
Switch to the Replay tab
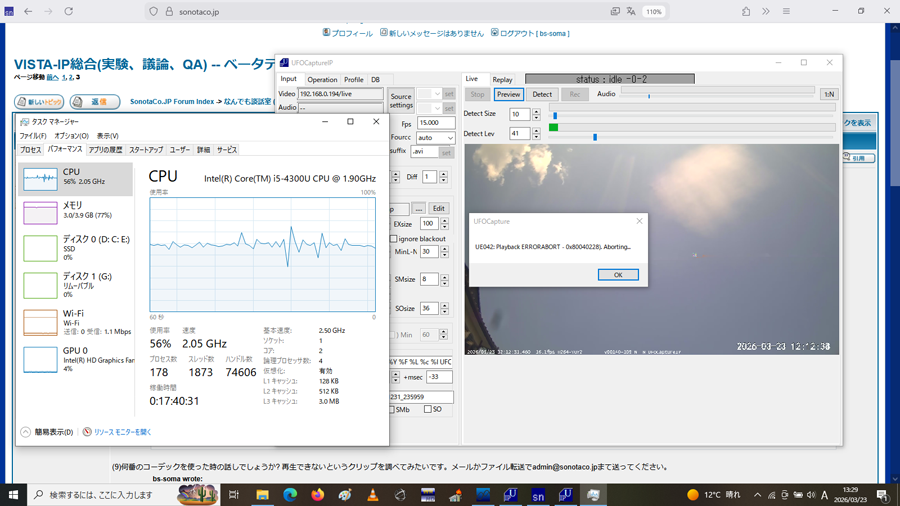tap(502, 80)
